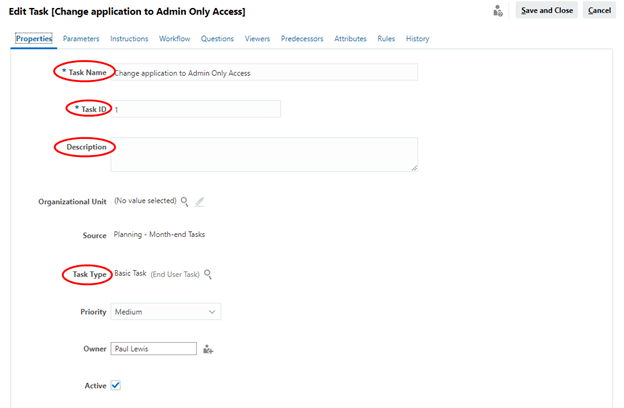The height and width of the screenshot is (408, 624).
Task: Select the Questions tab
Action: 218,39
